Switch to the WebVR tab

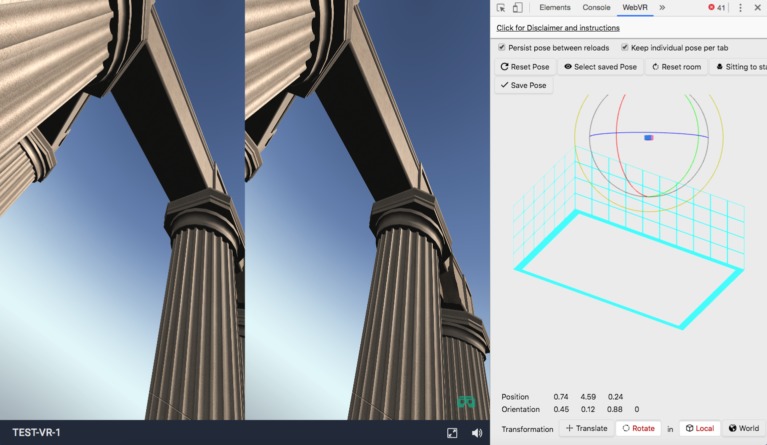(635, 8)
